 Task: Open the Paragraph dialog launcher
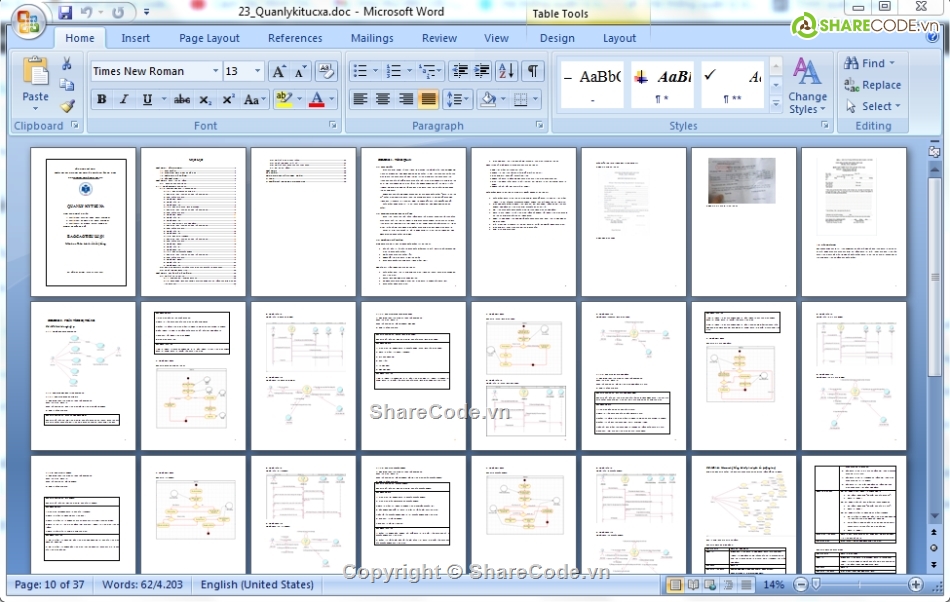pyautogui.click(x=539, y=125)
